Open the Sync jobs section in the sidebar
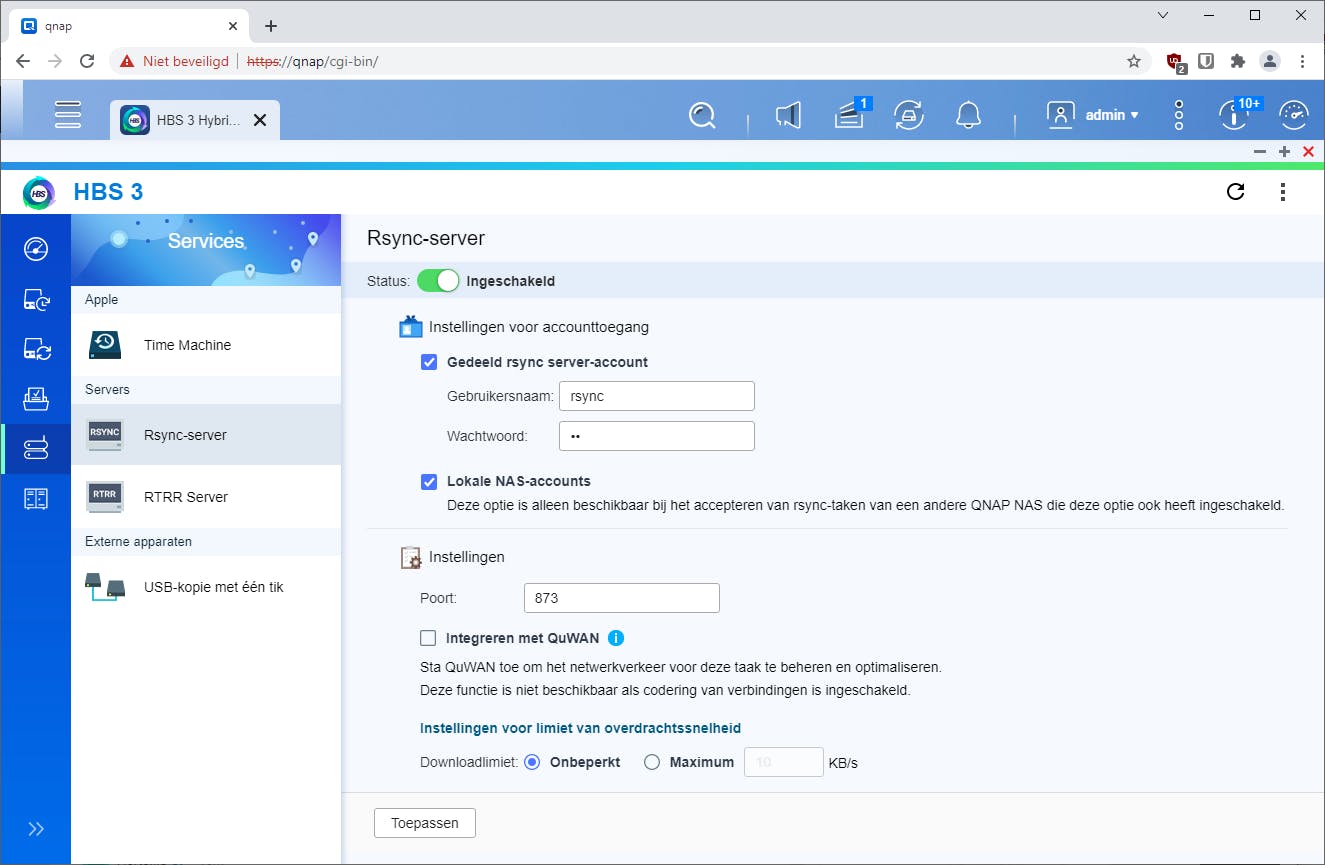The height and width of the screenshot is (865, 1325). 37,349
